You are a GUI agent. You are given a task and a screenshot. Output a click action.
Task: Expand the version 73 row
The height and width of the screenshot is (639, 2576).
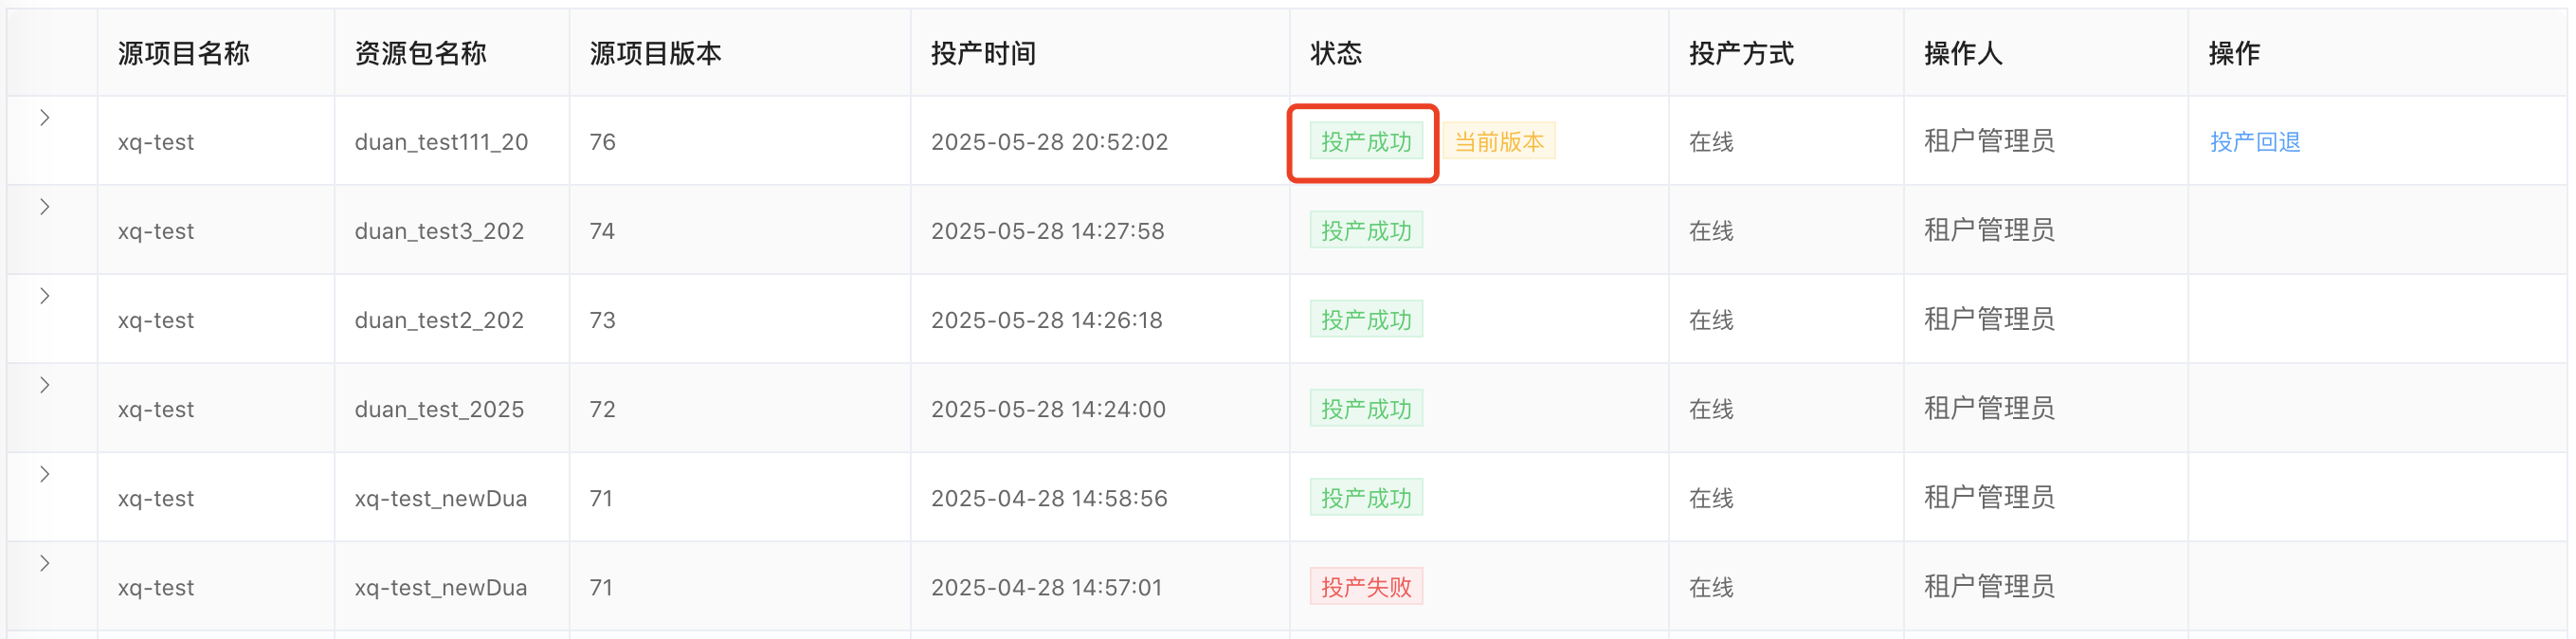coord(45,296)
